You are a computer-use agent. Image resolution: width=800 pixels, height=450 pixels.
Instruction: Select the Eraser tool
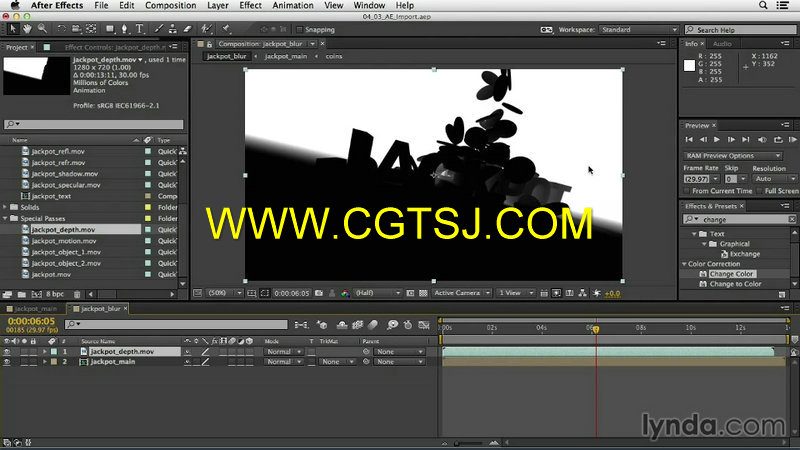tap(187, 29)
